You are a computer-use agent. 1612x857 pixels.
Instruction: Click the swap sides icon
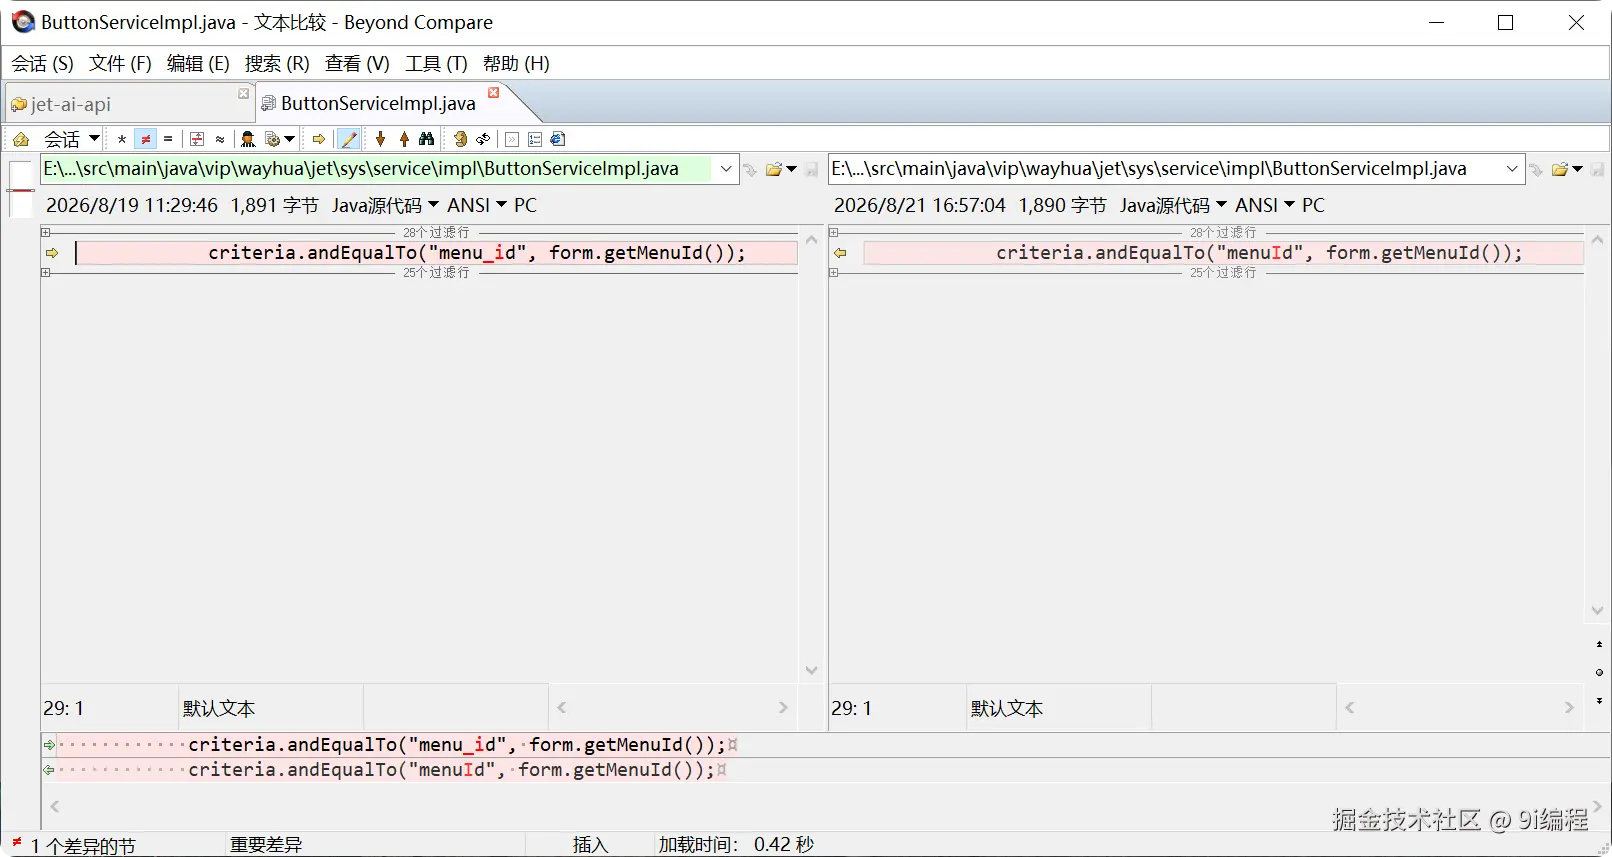(x=460, y=139)
